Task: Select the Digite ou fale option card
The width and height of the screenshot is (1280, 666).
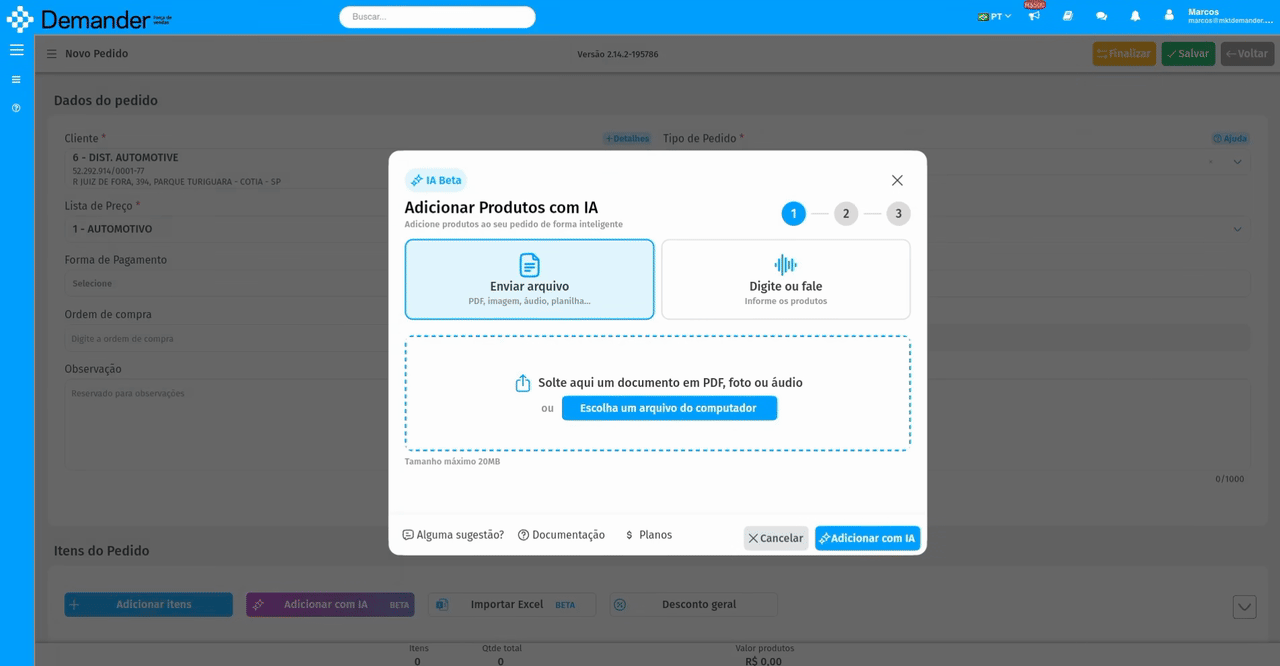Action: click(x=785, y=279)
